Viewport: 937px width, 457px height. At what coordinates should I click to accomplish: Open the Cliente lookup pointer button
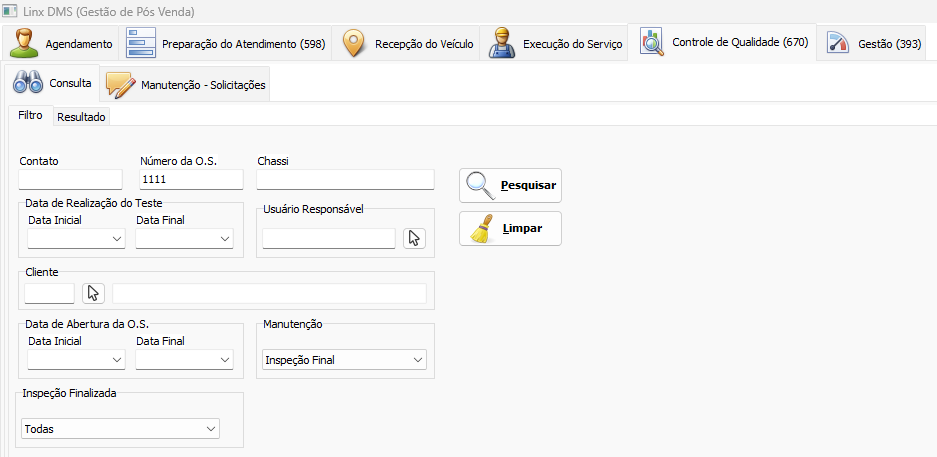[x=94, y=293]
